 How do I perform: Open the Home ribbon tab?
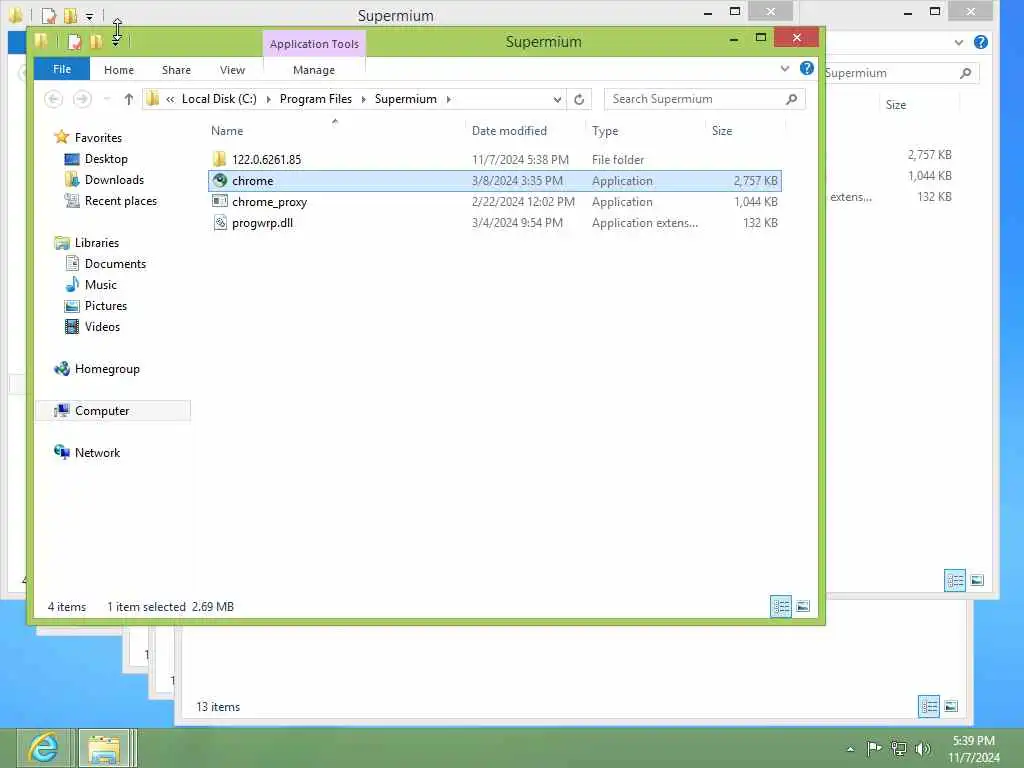(119, 70)
